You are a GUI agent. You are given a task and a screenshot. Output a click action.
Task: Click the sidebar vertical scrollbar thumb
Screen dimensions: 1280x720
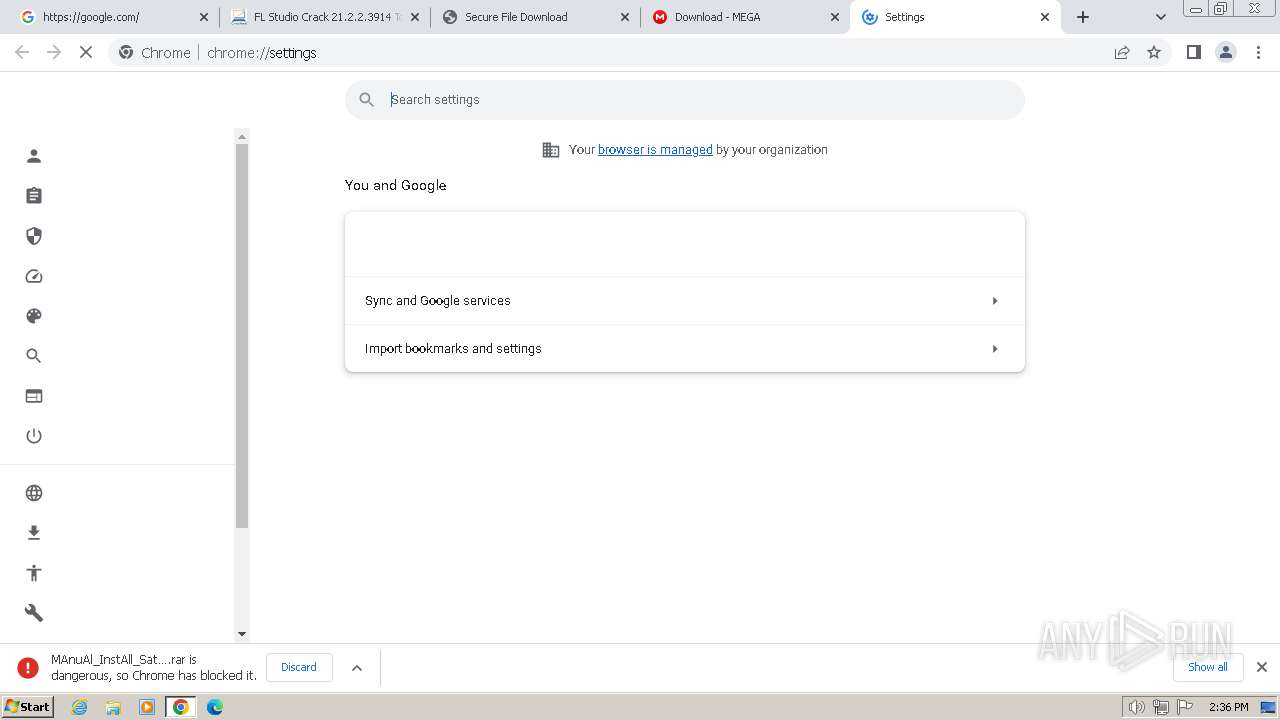coord(241,335)
